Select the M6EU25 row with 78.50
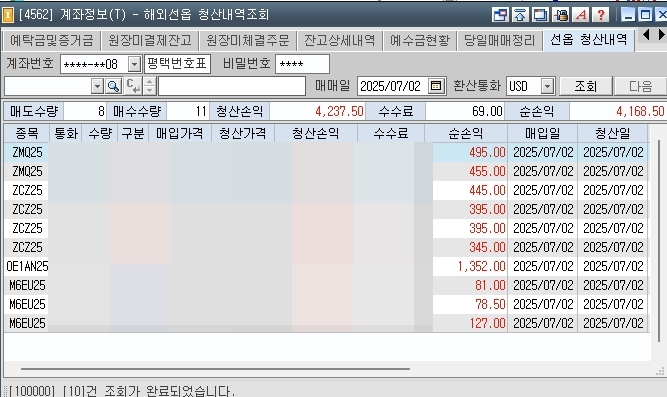The image size is (667, 397). tap(326, 304)
